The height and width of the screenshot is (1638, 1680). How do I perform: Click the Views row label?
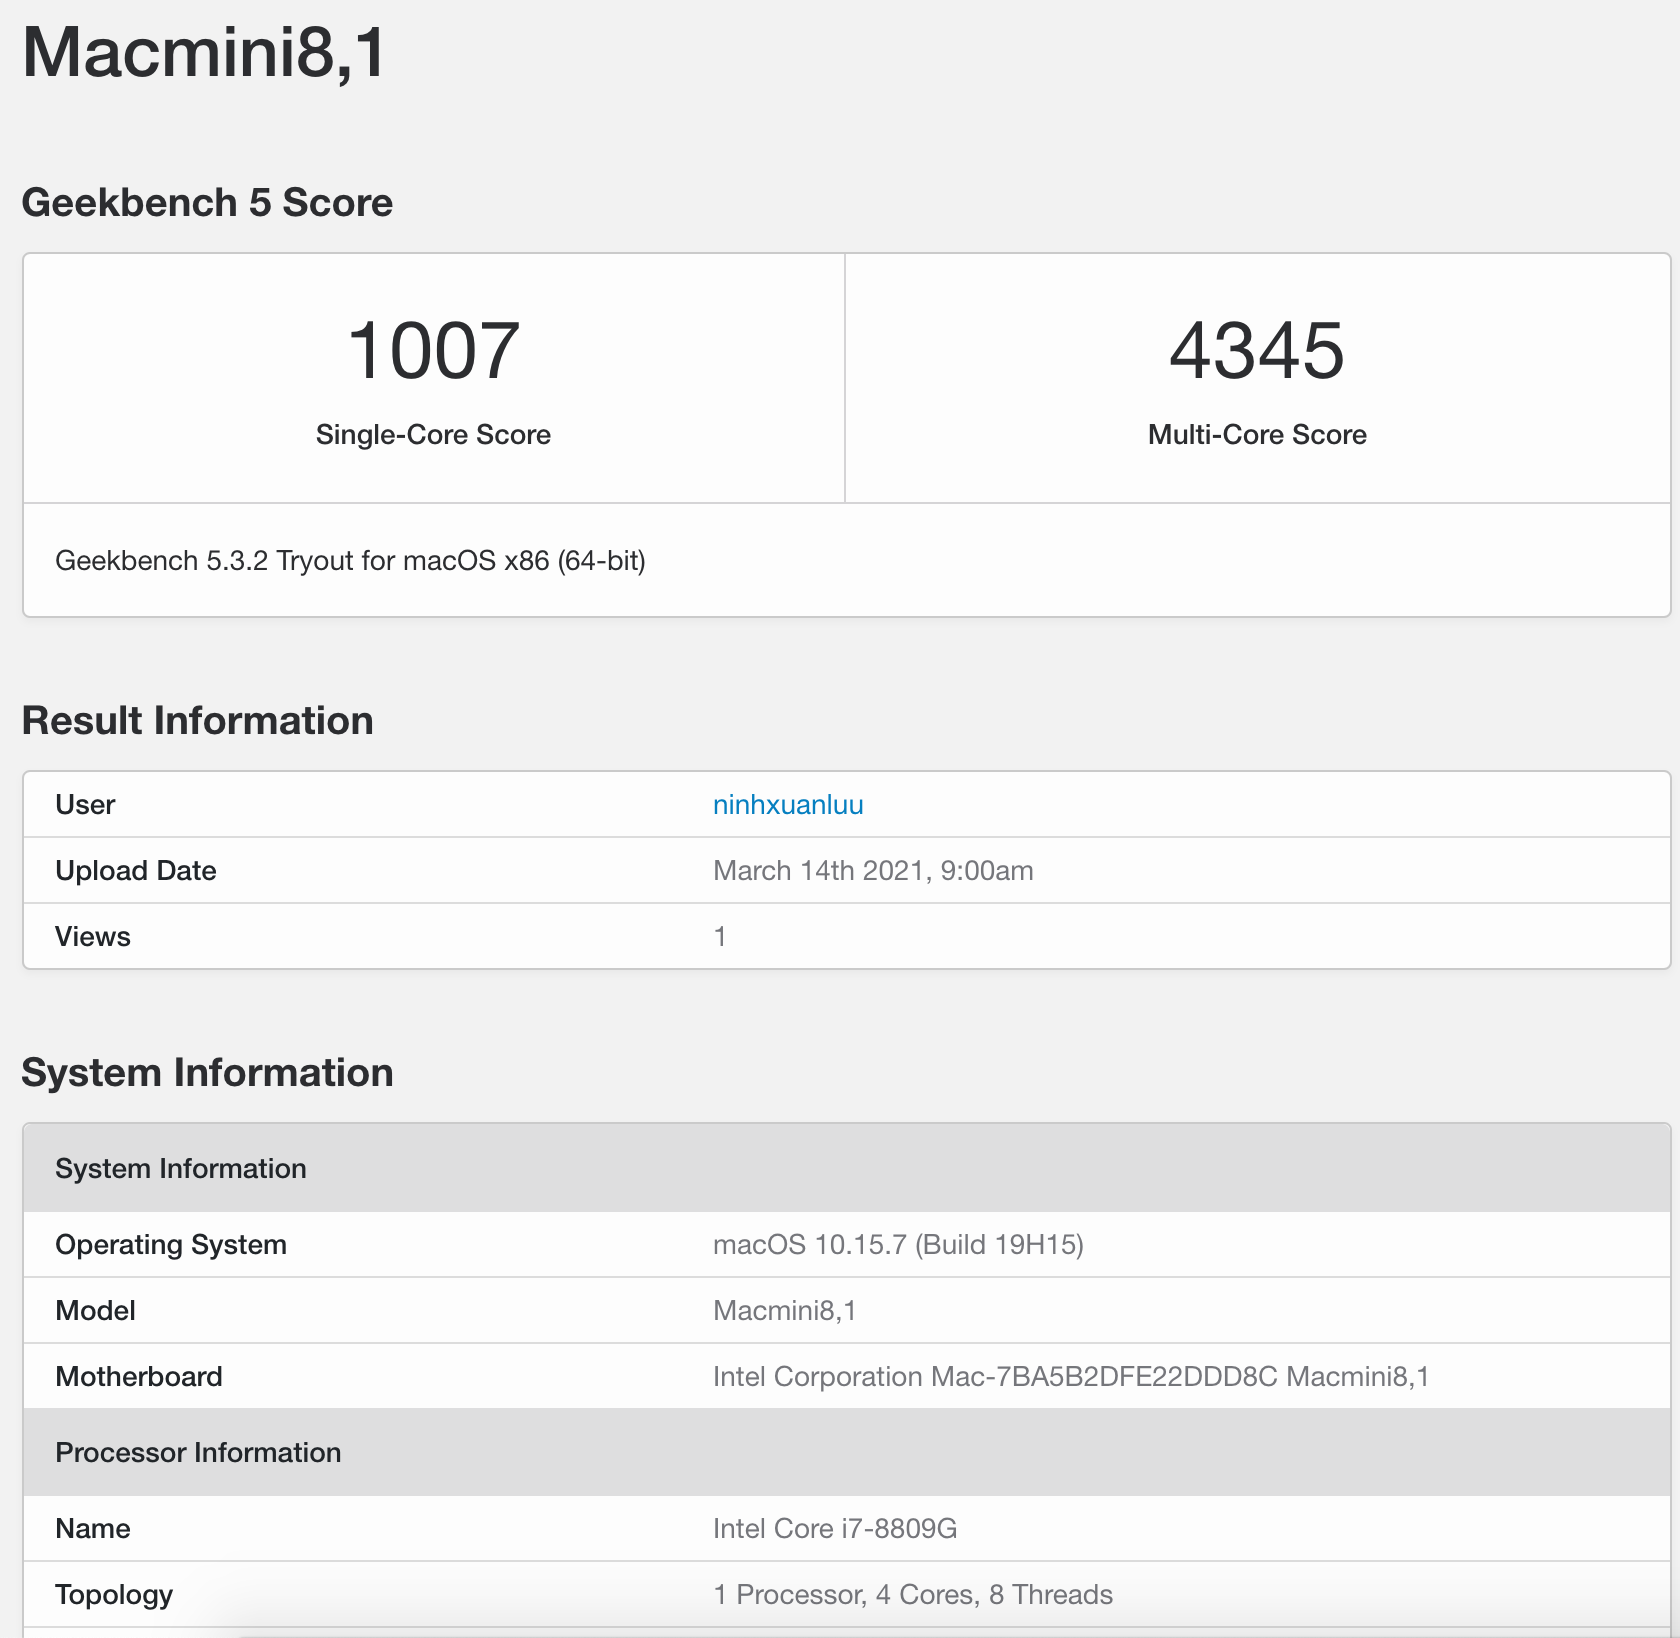[93, 937]
